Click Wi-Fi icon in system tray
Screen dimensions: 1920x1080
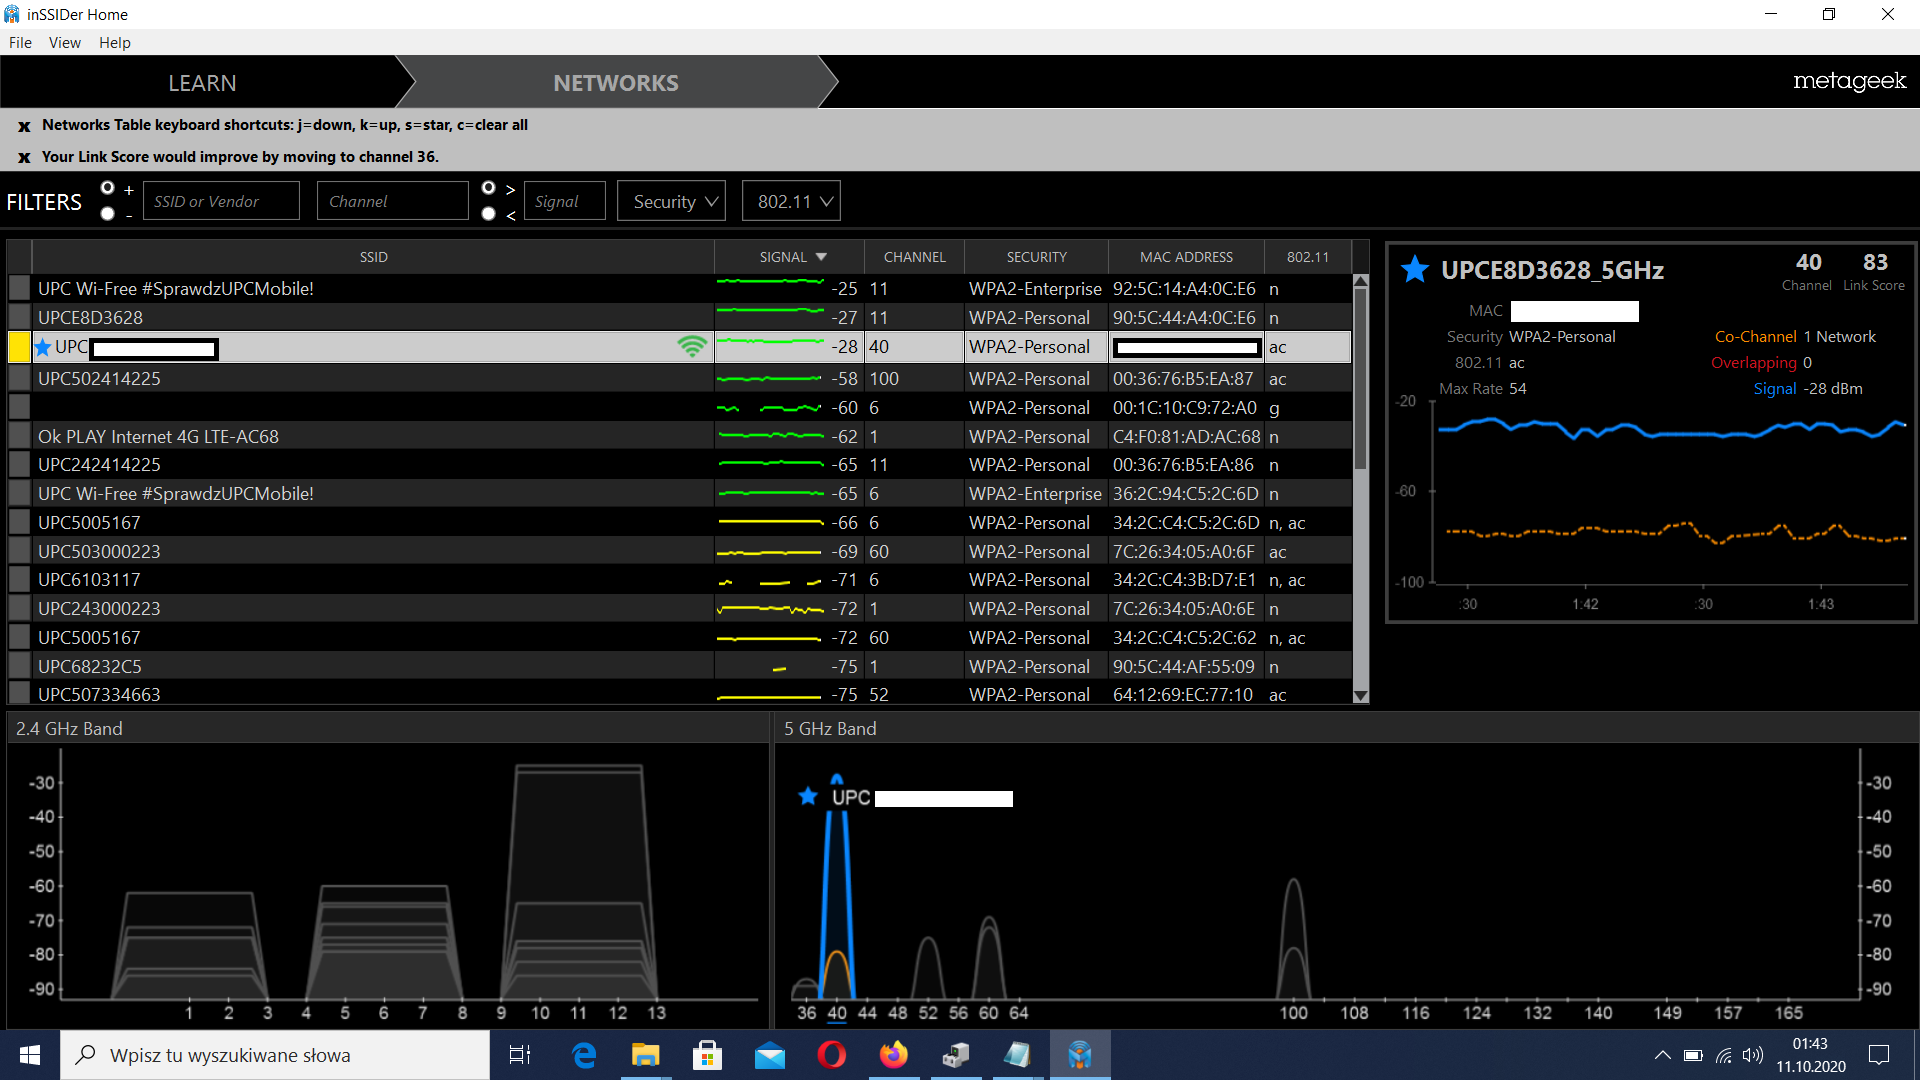(1724, 1055)
